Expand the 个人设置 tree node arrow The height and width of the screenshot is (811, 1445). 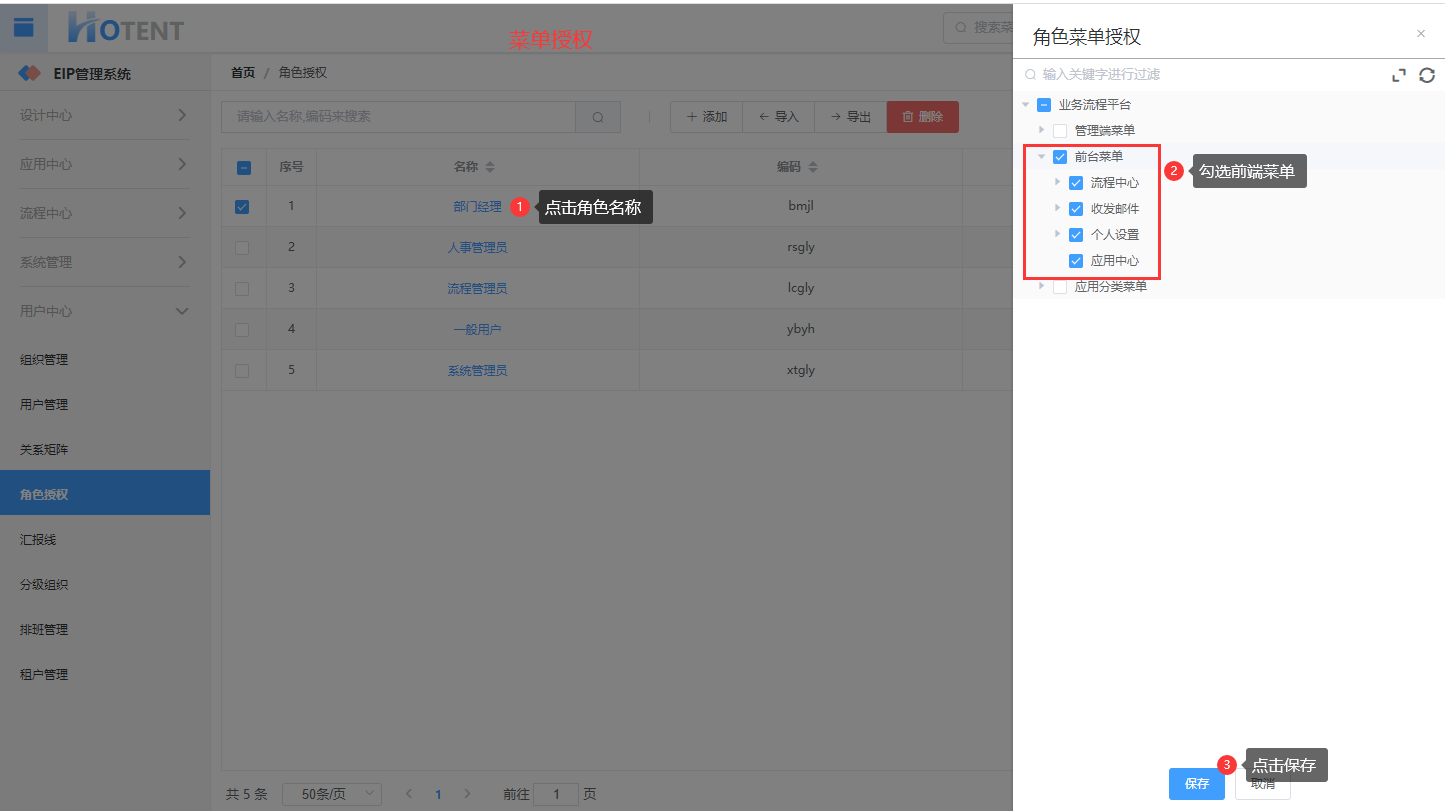point(1058,234)
